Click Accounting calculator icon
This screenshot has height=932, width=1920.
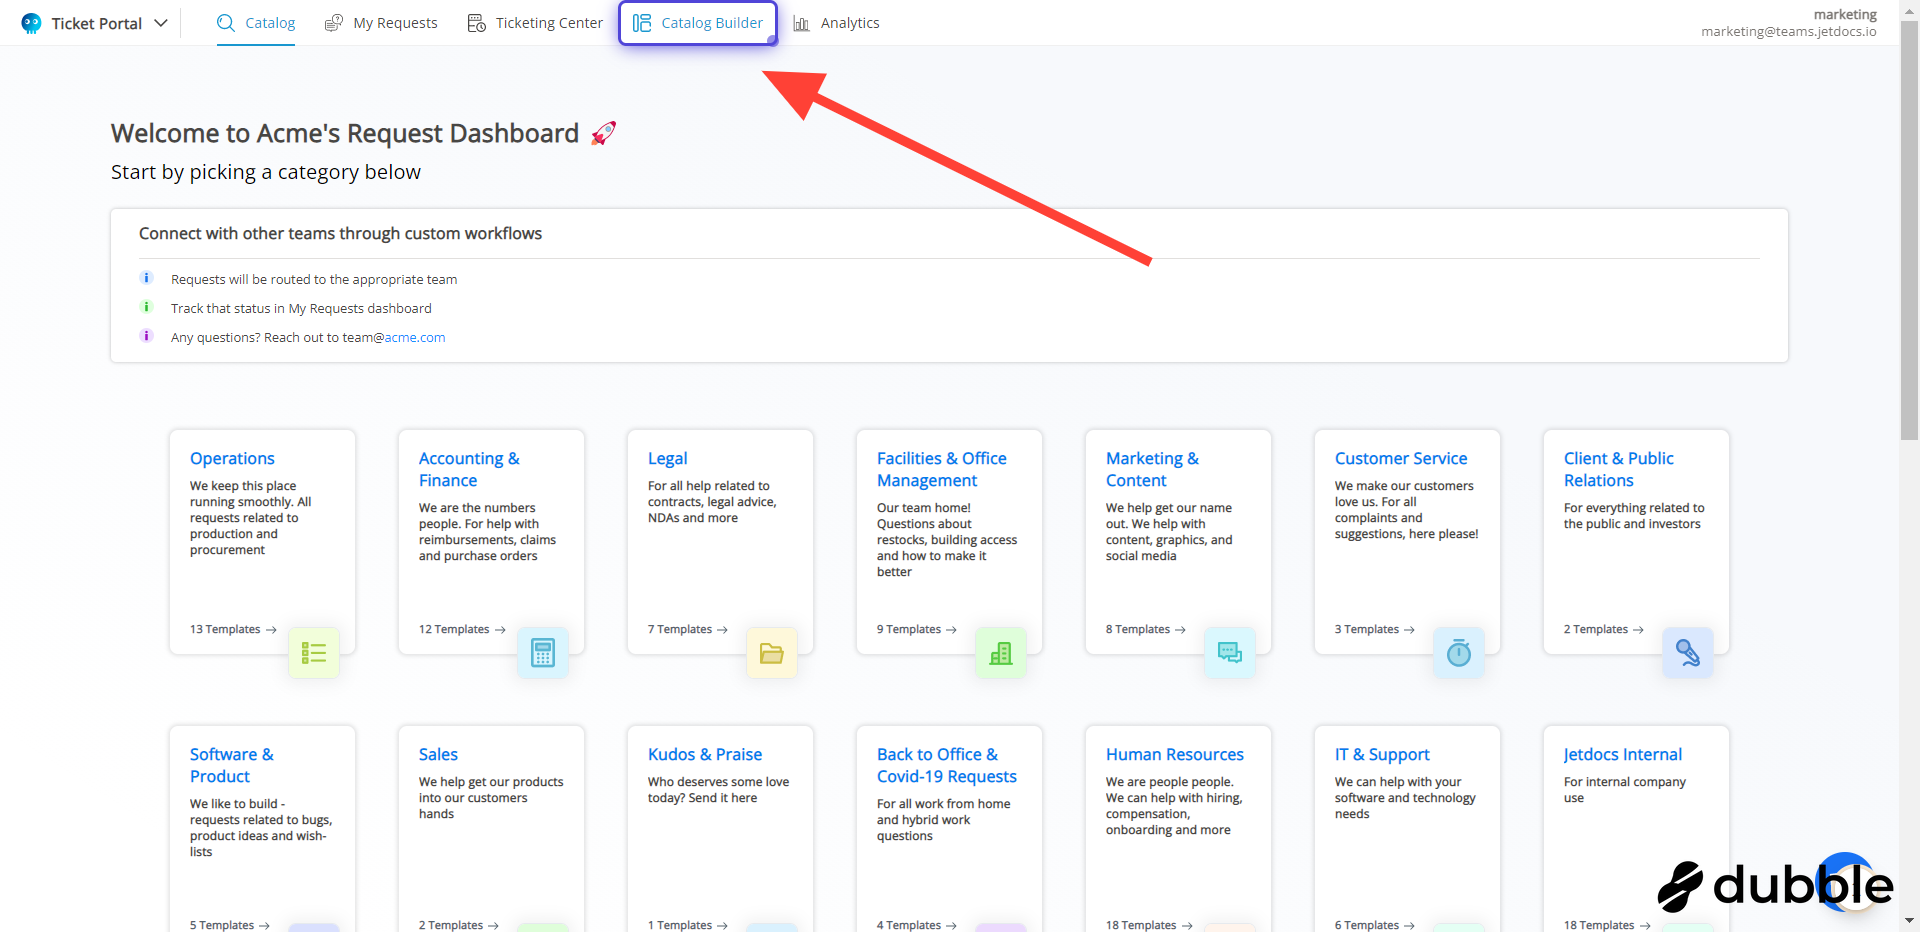coord(543,653)
